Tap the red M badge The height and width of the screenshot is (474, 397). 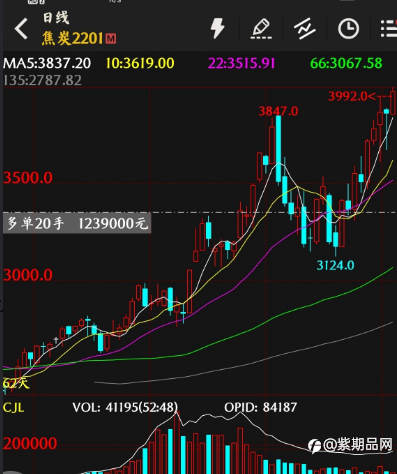111,39
